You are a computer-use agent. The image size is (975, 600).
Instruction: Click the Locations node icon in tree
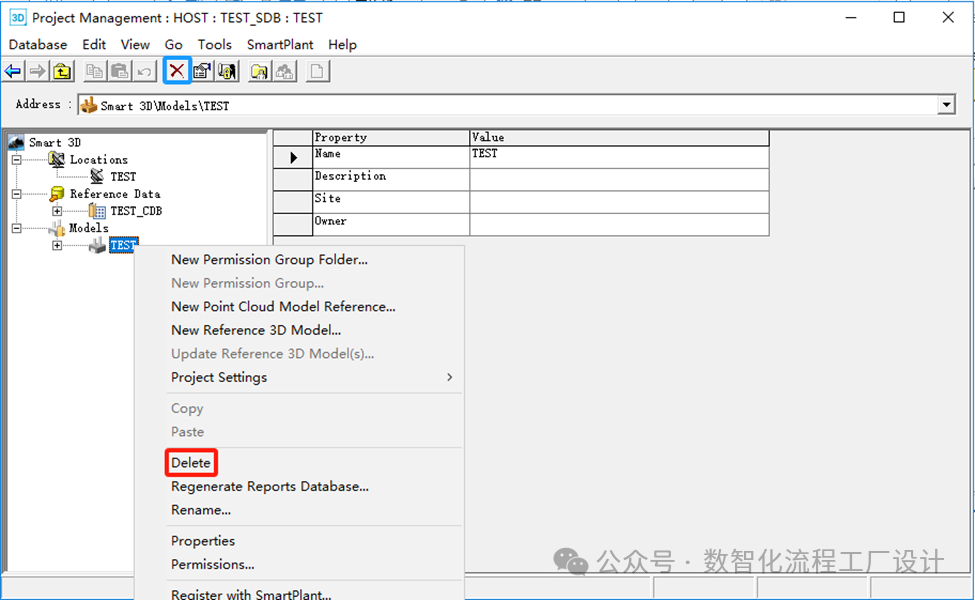coord(57,160)
